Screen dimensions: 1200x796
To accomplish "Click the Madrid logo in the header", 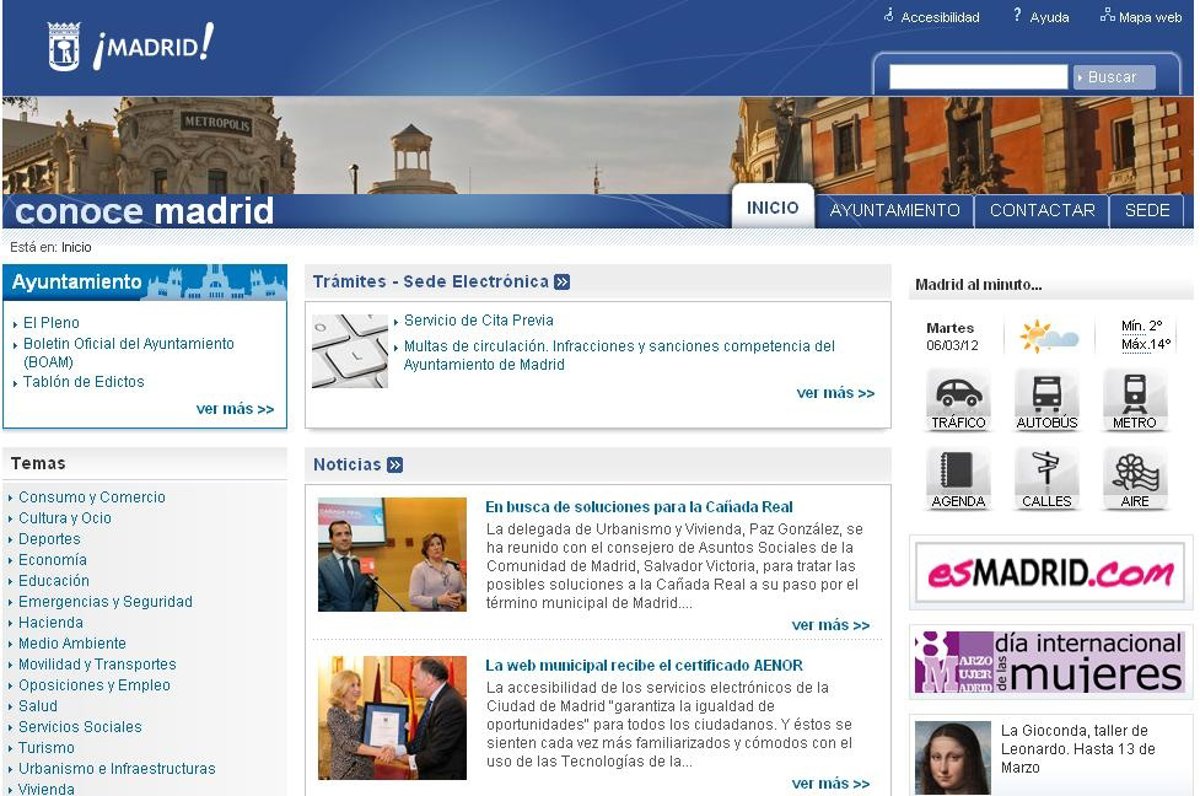I will tap(131, 47).
